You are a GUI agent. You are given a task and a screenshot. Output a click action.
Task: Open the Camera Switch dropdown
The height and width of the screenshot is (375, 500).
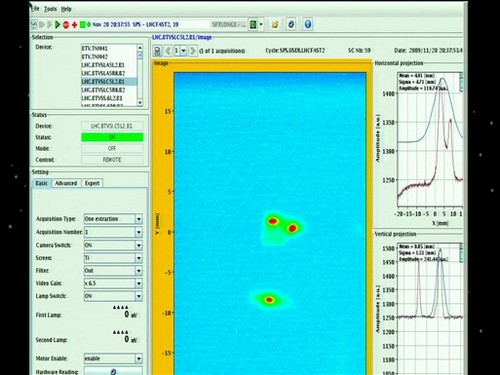[x=113, y=245]
